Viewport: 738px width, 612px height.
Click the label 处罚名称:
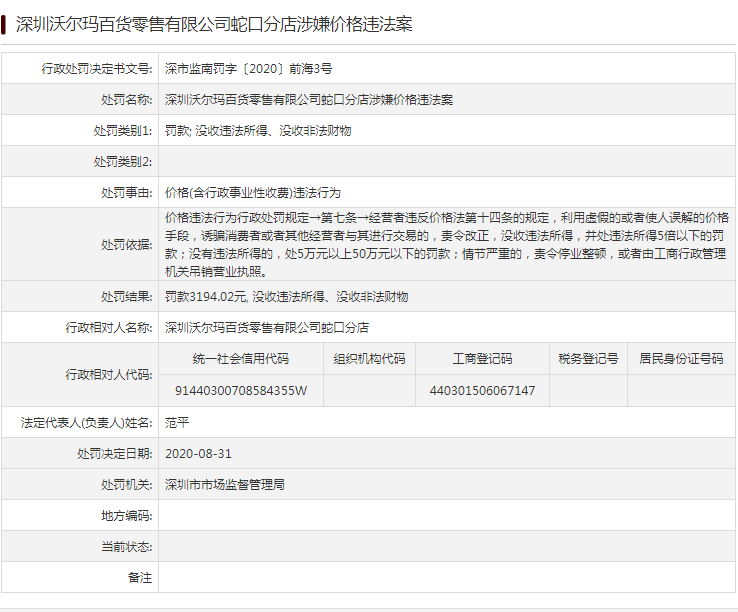tap(127, 100)
